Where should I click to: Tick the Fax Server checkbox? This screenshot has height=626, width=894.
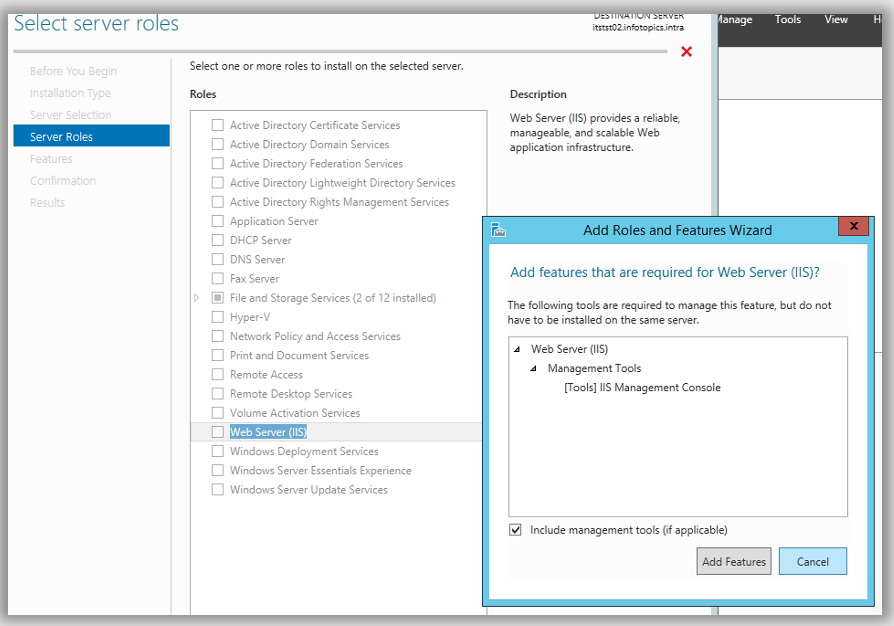(217, 278)
